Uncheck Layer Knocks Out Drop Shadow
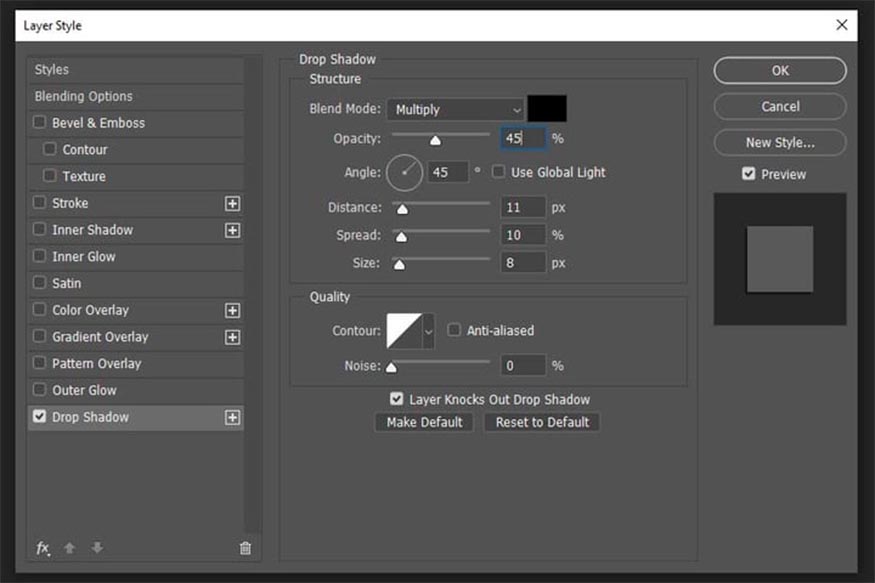The width and height of the screenshot is (875, 583). pos(396,399)
